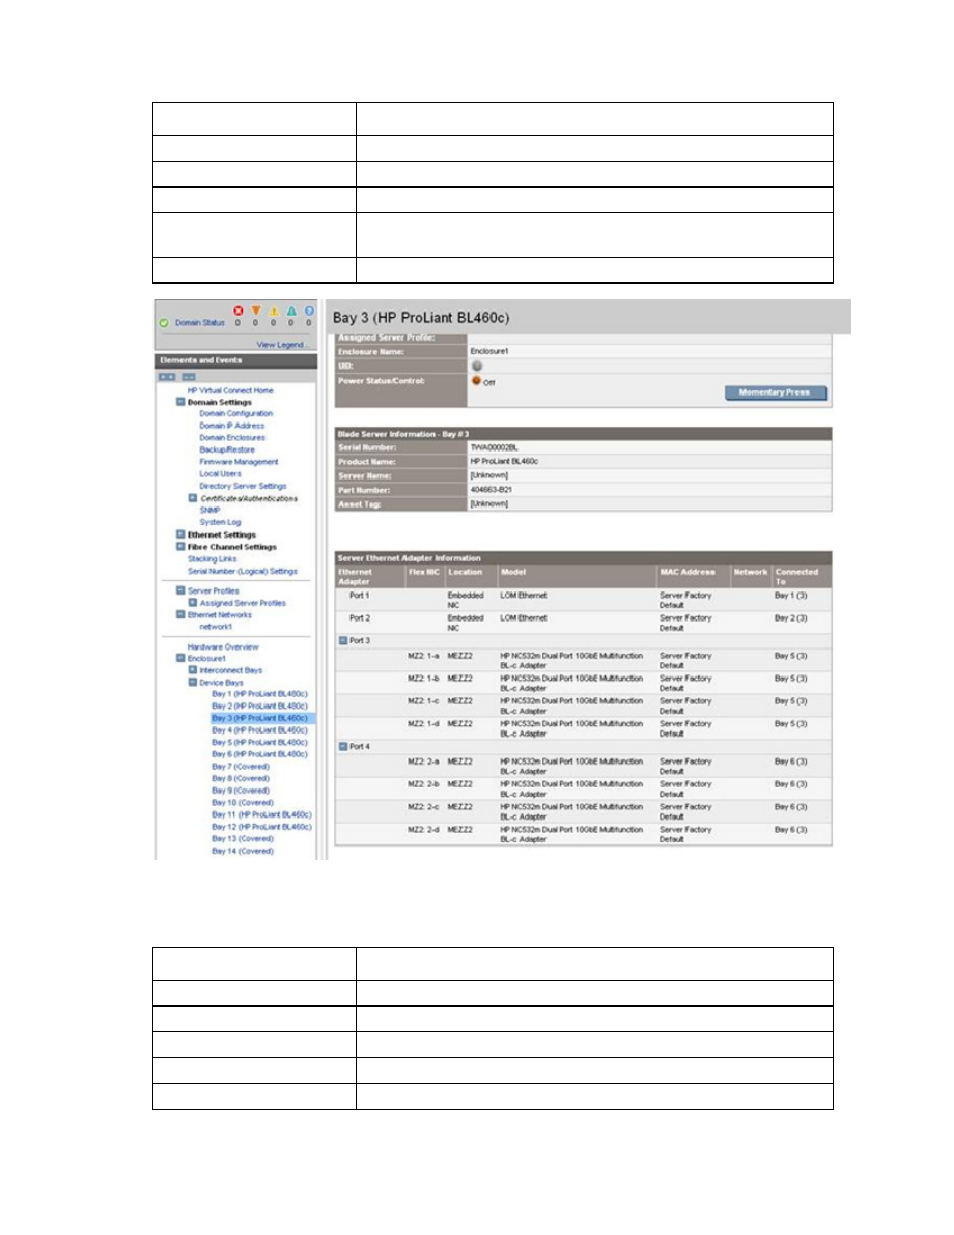
Task: Click the Part Number value 404663-B21
Action: [x=491, y=490]
